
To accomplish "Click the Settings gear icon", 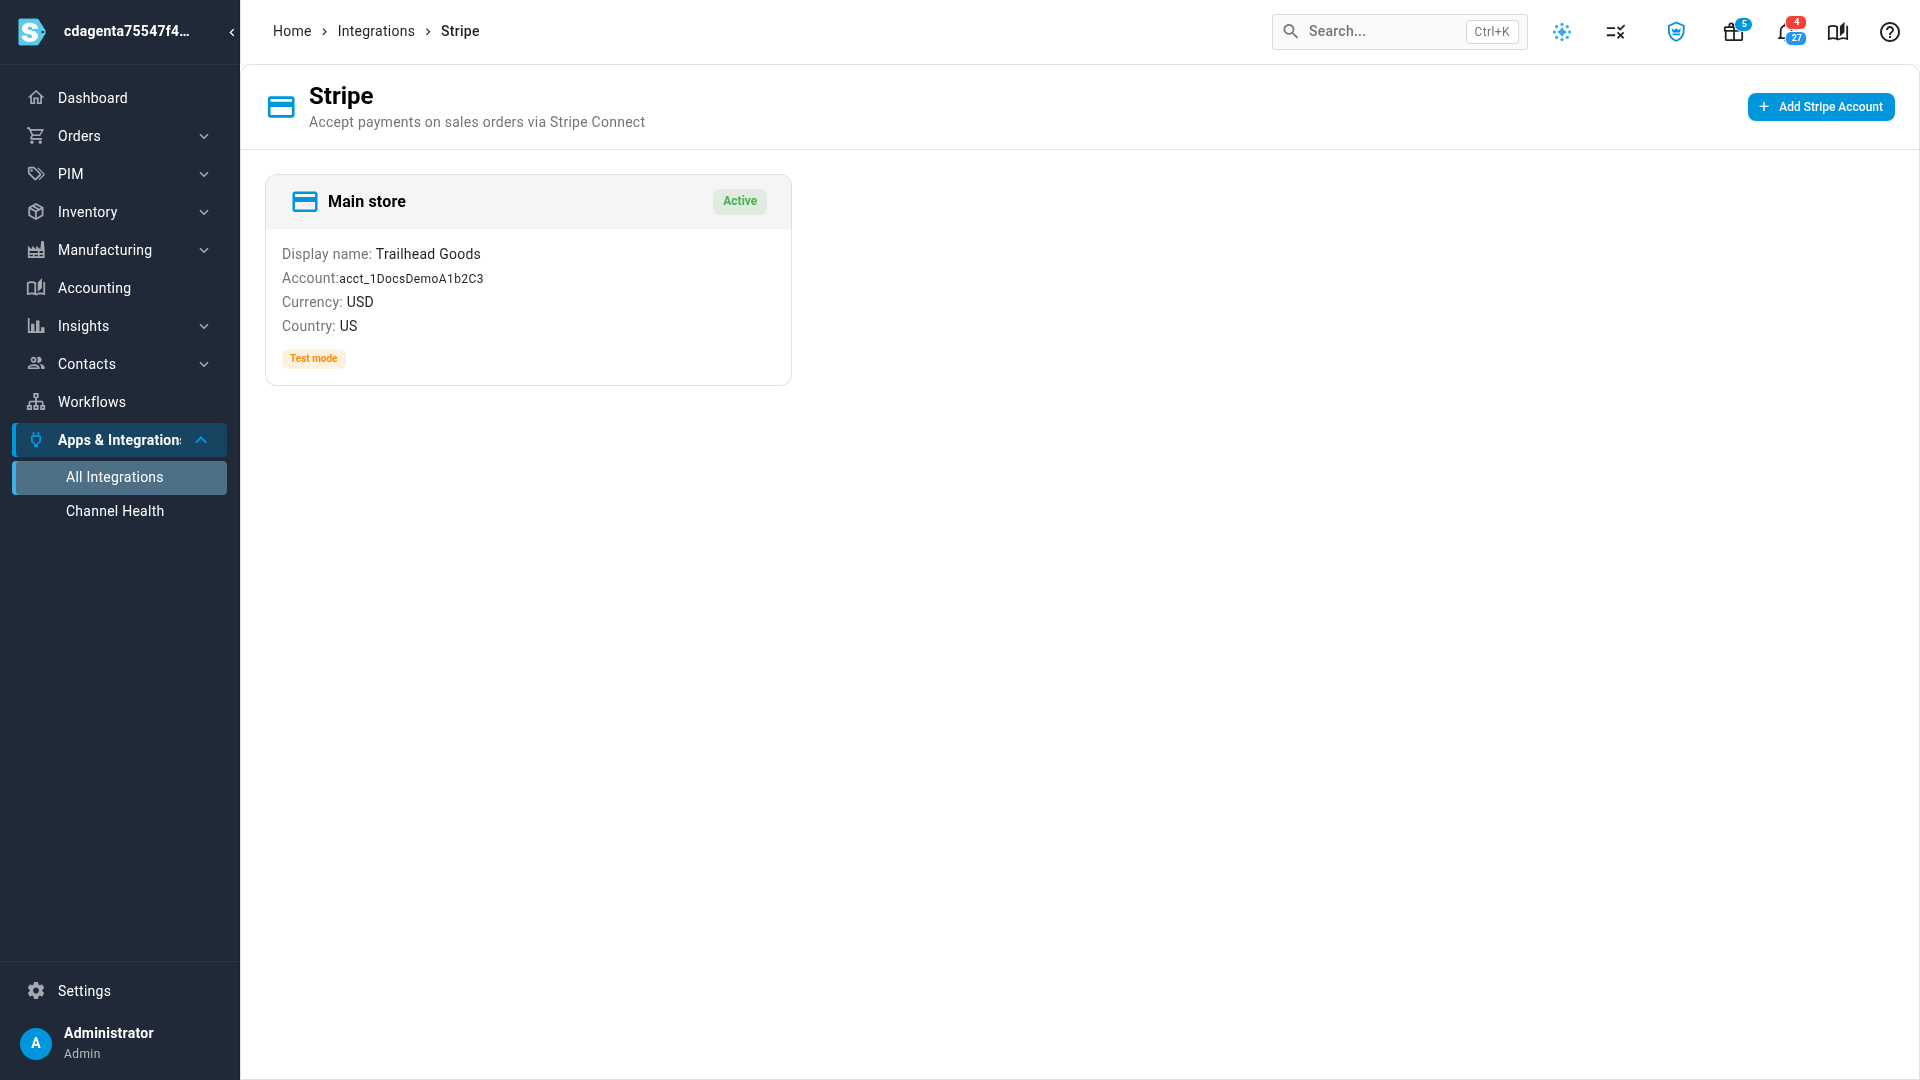I will tap(36, 991).
